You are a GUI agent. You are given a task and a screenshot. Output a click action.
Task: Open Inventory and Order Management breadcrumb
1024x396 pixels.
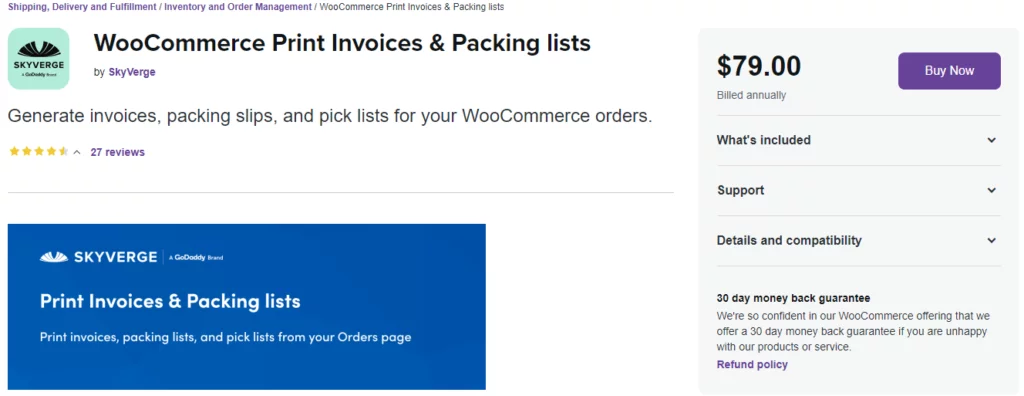238,7
